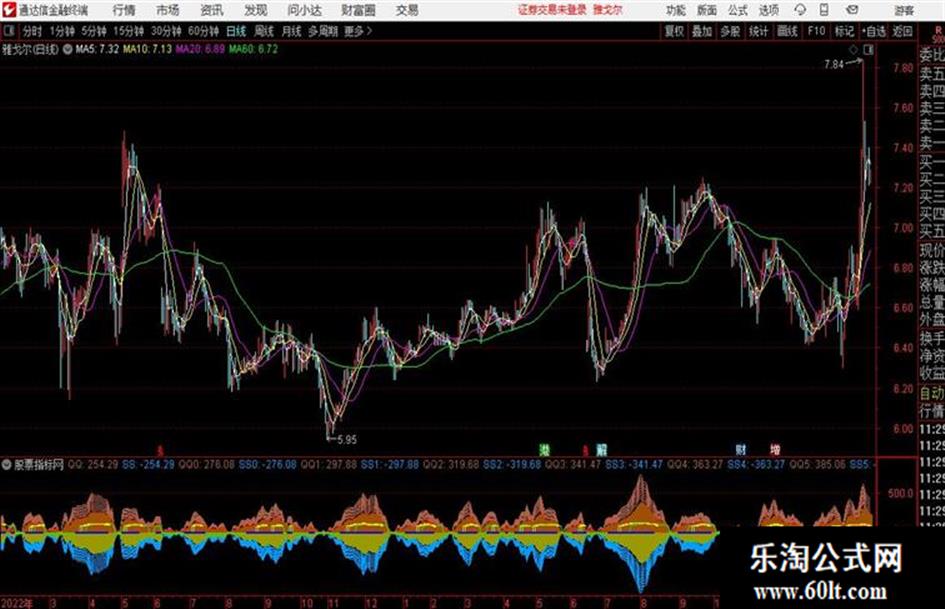Click the 画线 draw line button
The image size is (945, 609).
click(x=787, y=31)
